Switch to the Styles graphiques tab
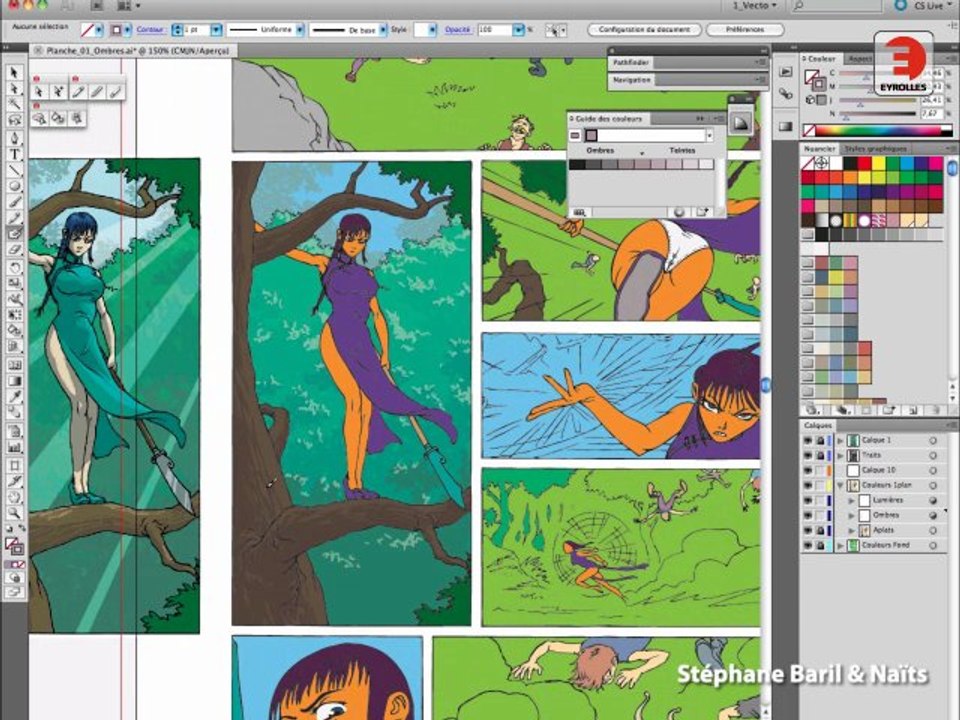Viewport: 960px width, 720px height. coord(875,149)
